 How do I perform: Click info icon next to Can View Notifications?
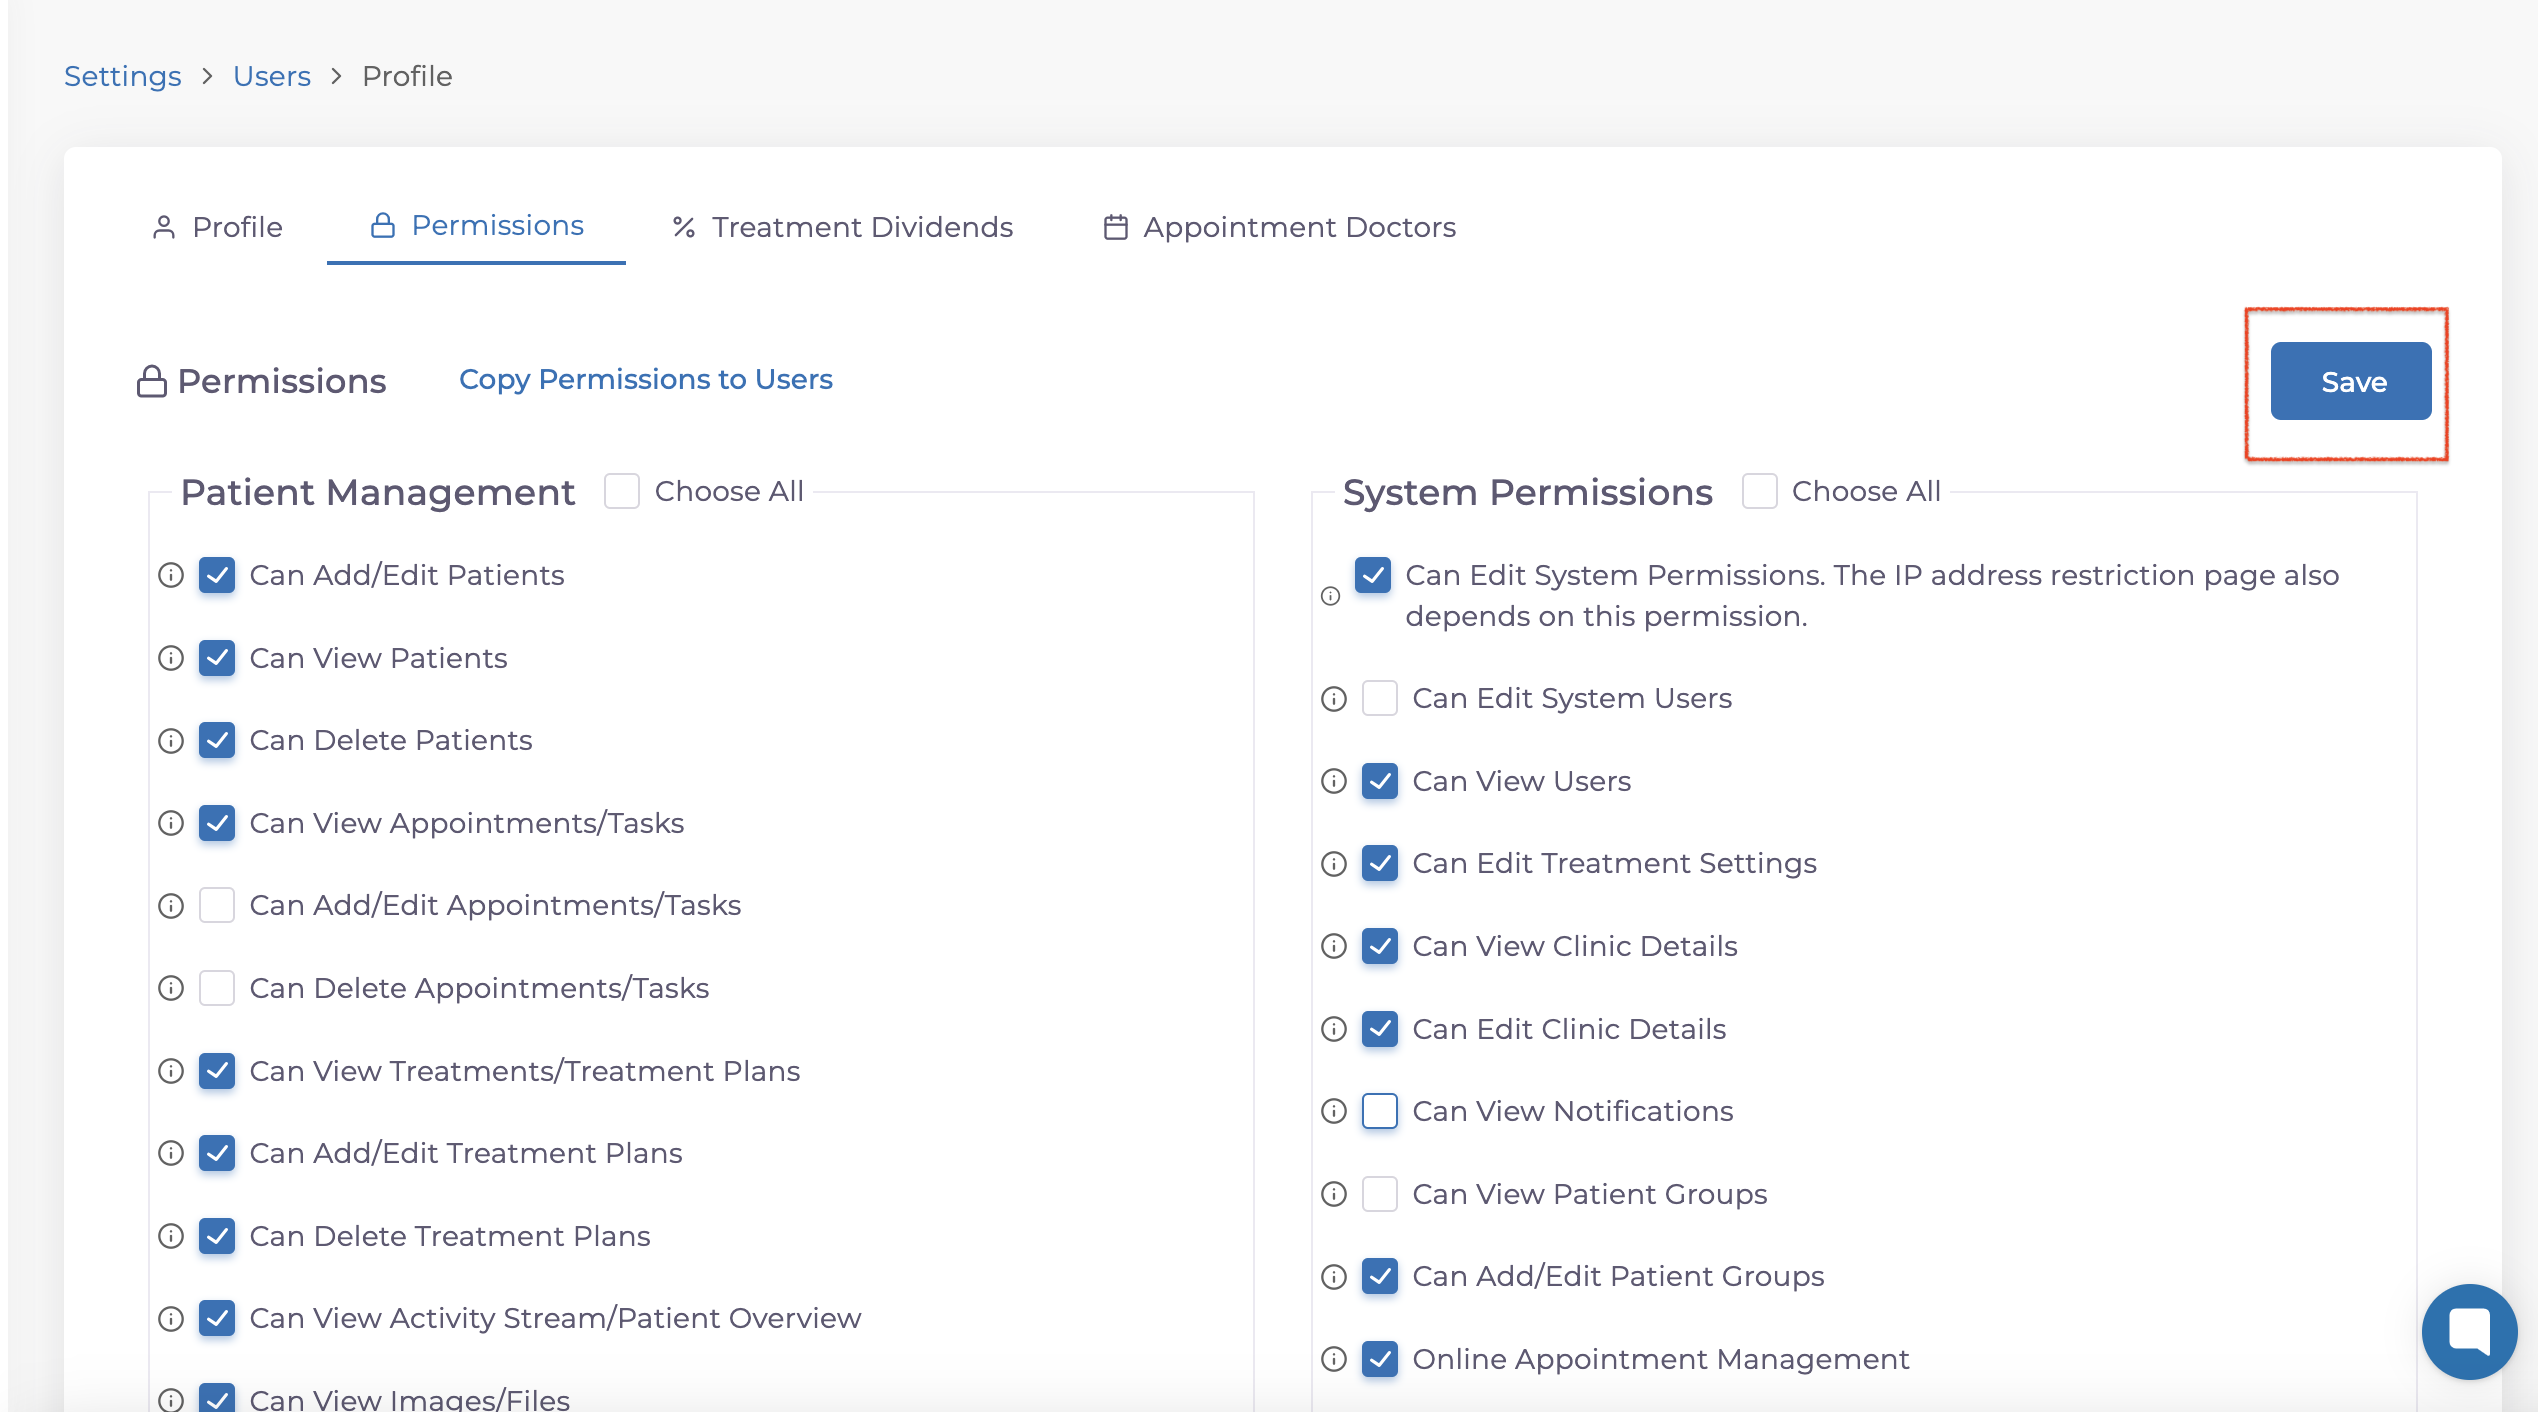[x=1334, y=1111]
